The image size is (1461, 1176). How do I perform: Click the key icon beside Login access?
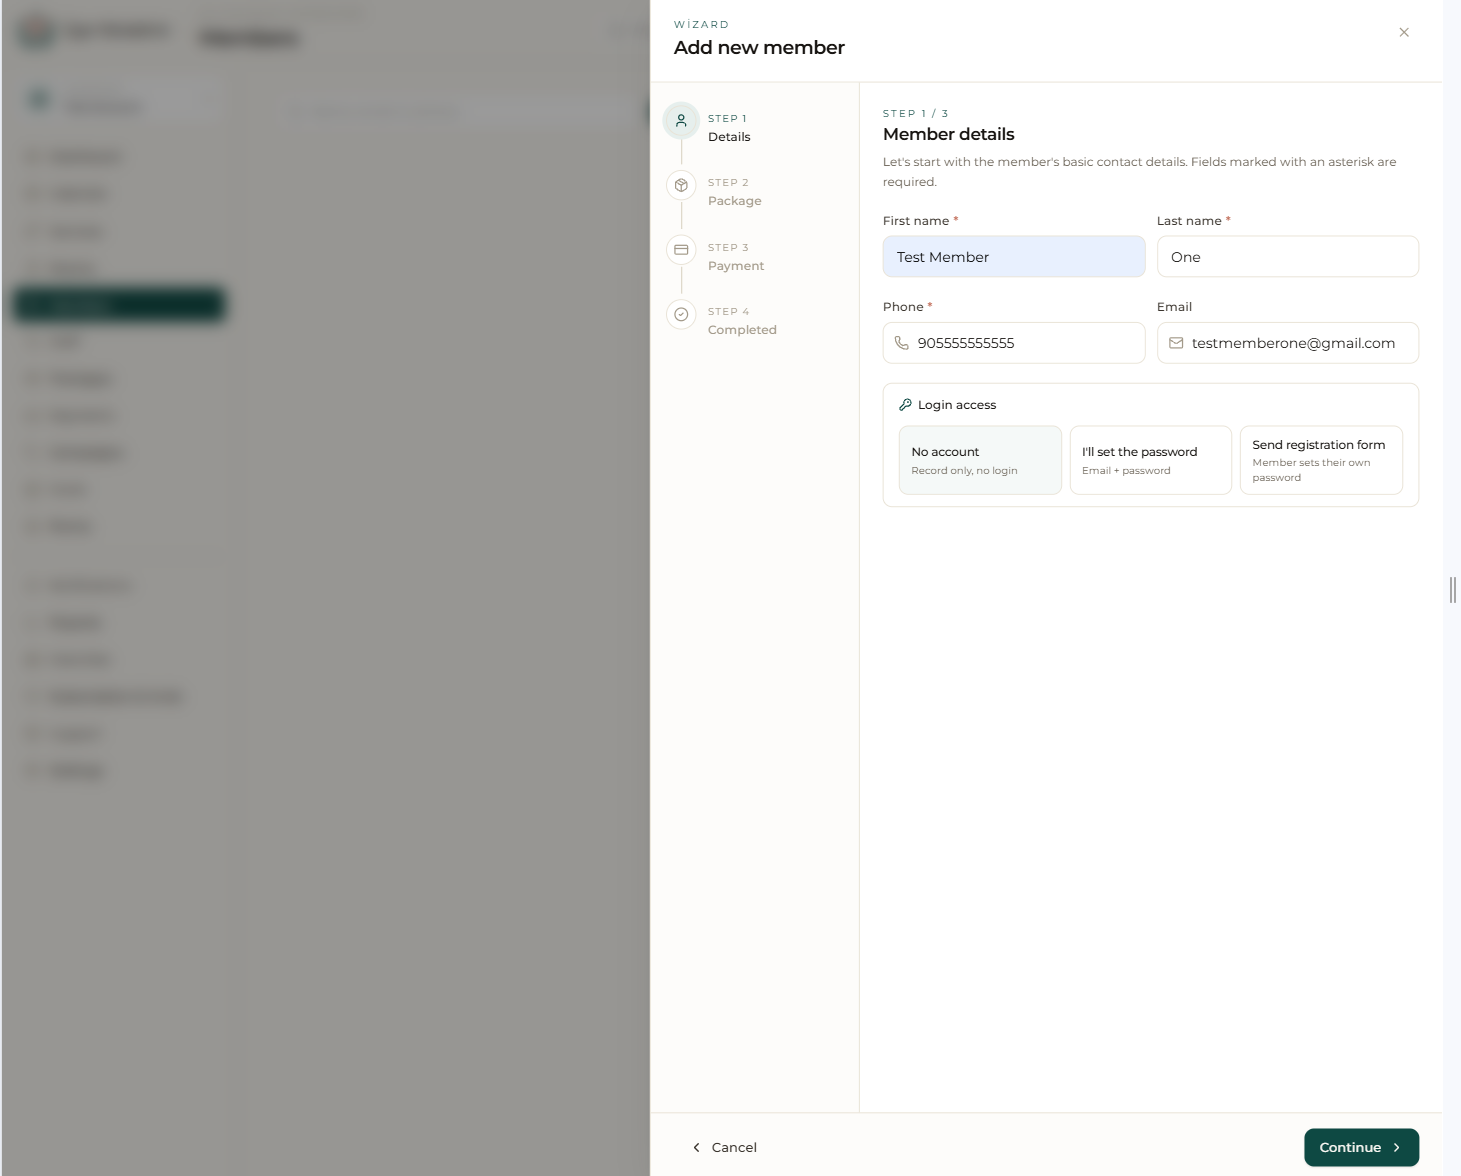point(905,405)
